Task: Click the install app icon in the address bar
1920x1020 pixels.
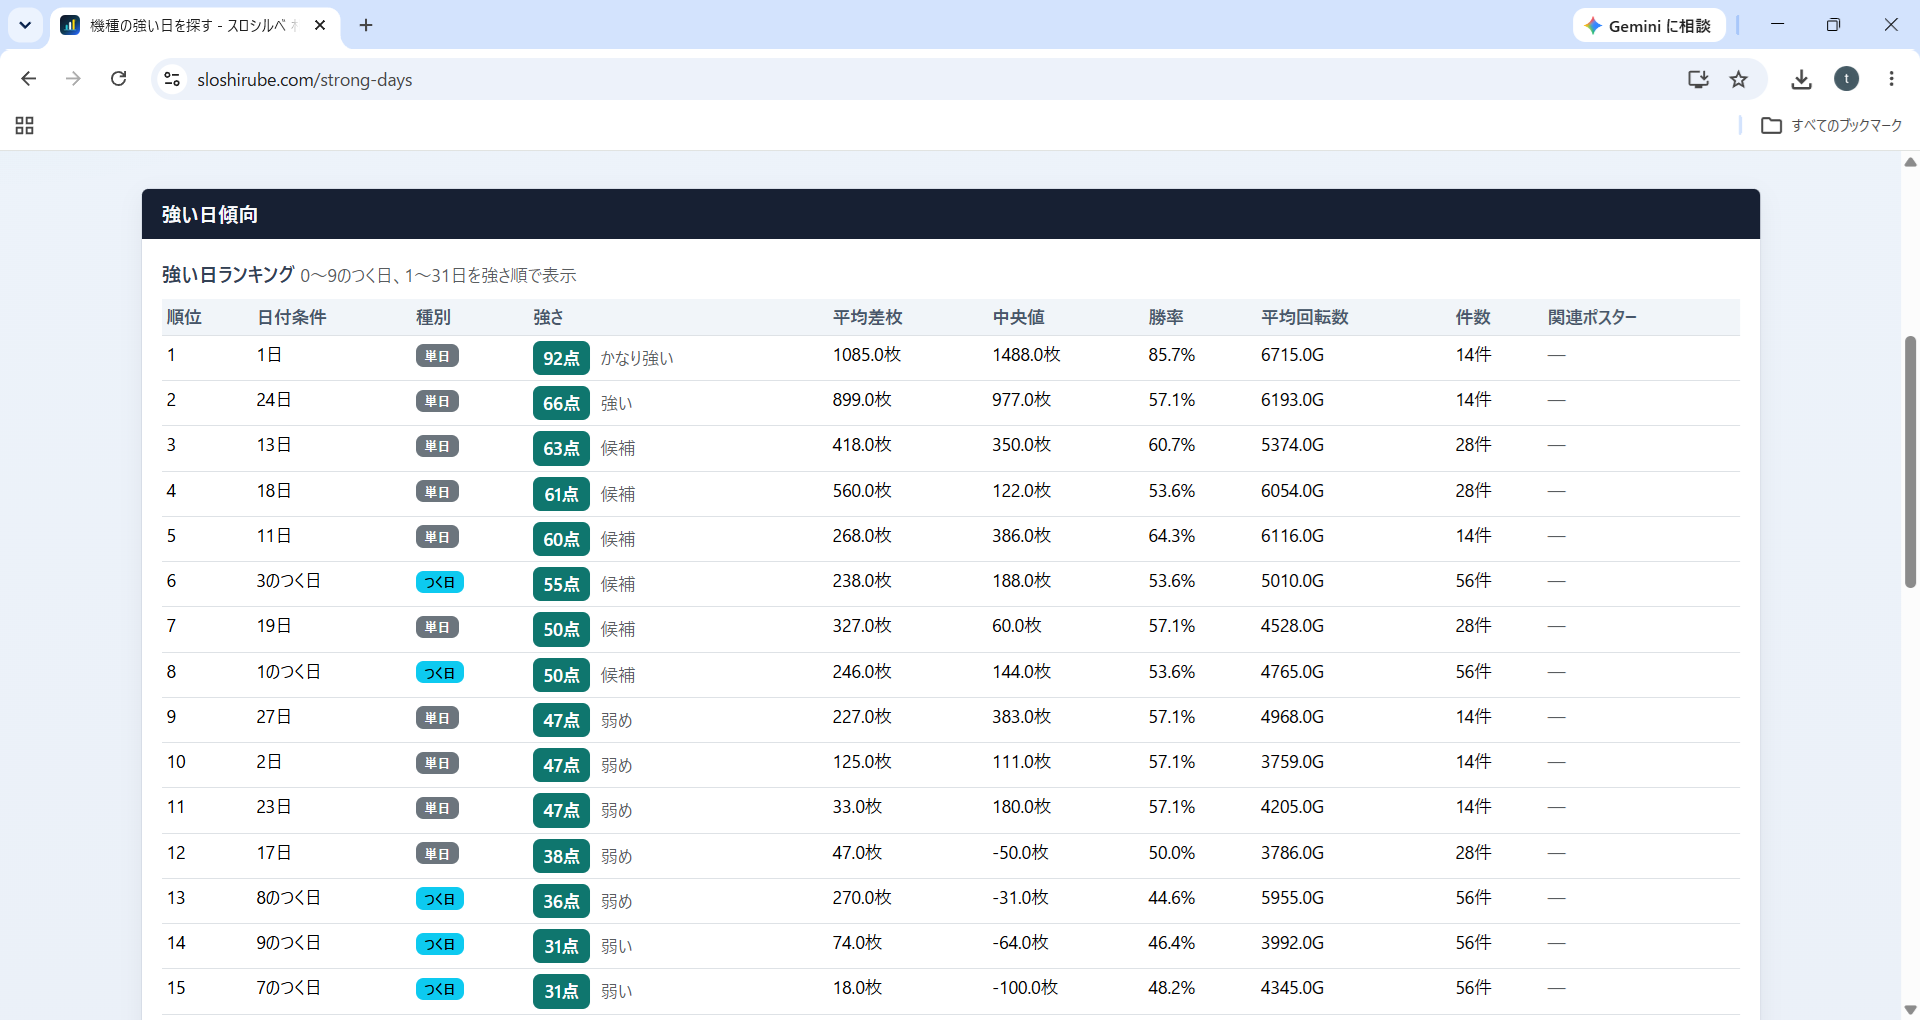Action: point(1698,79)
